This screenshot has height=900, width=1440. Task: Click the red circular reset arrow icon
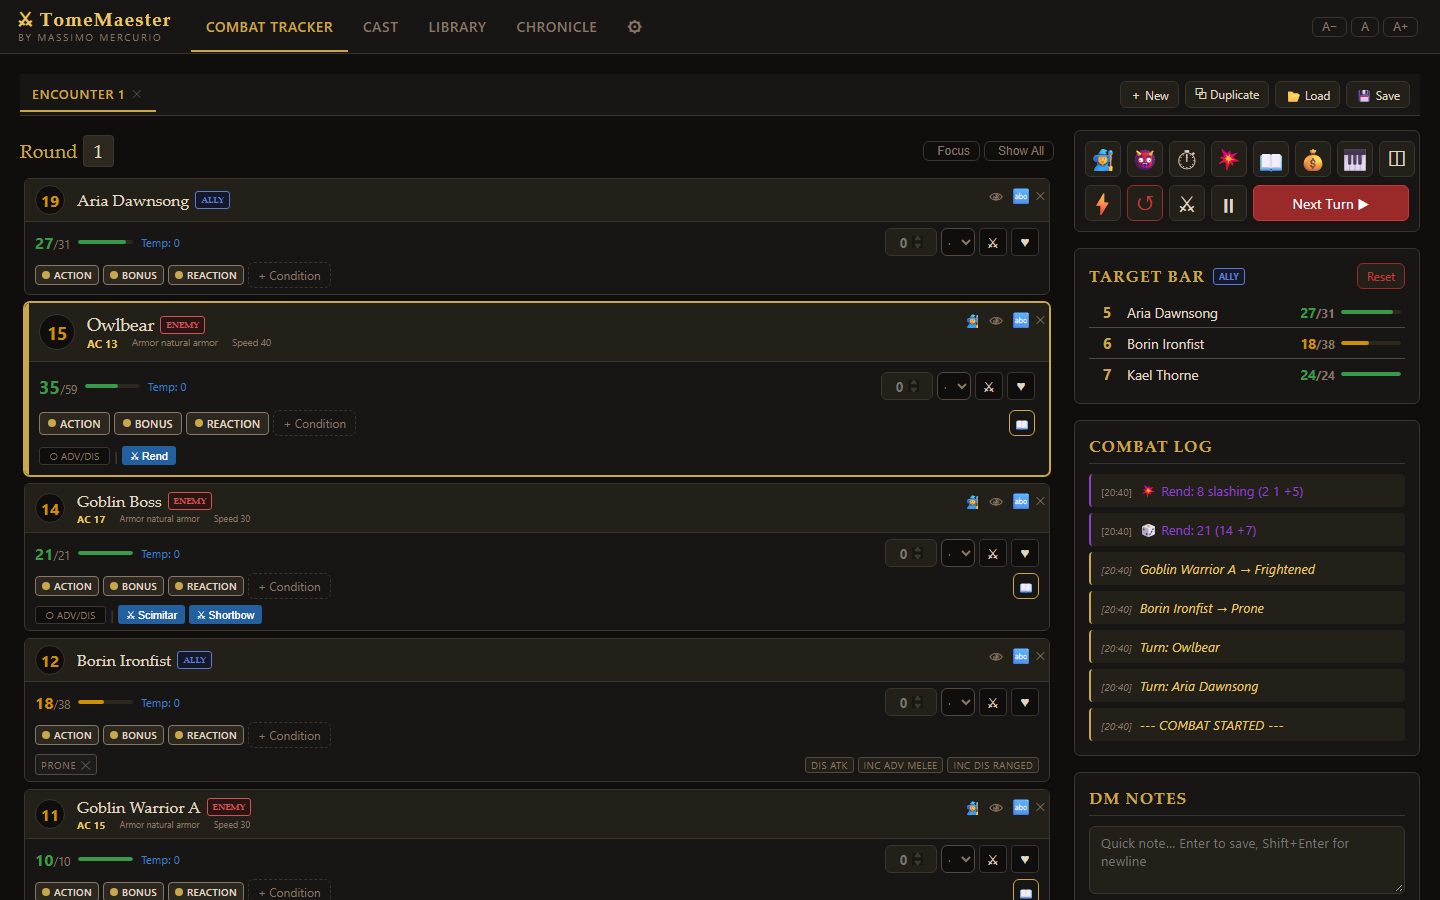pos(1145,204)
